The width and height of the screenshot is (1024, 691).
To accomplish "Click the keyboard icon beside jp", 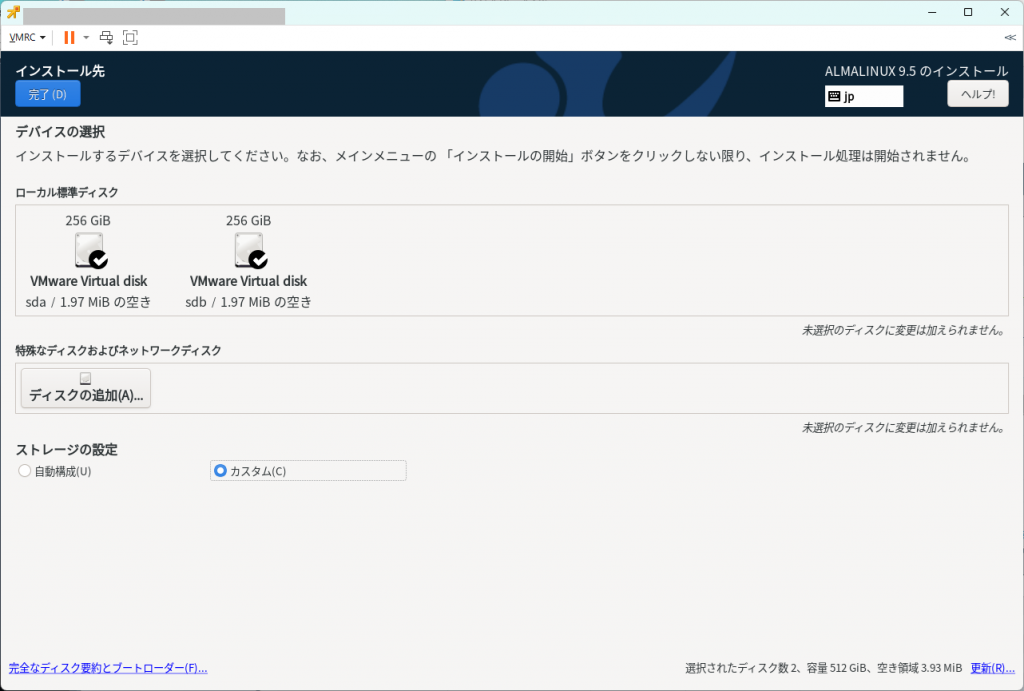I will (834, 96).
